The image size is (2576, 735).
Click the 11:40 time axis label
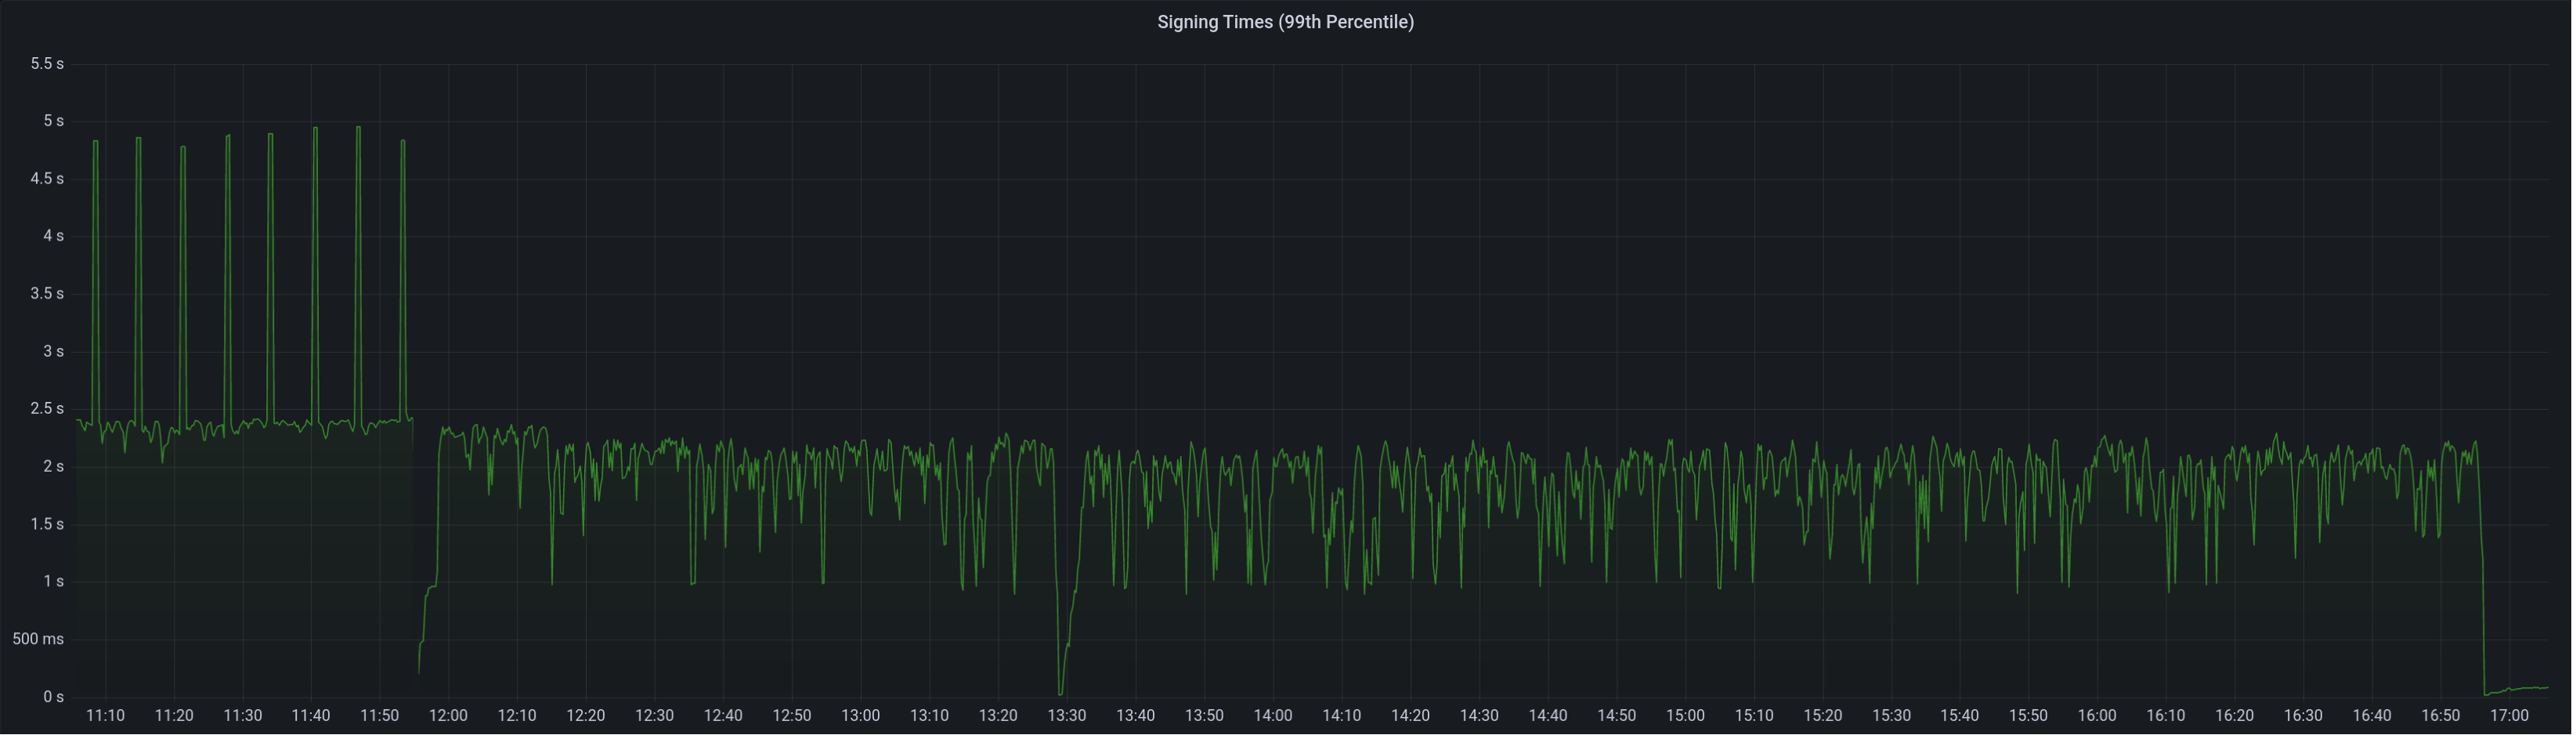coord(311,716)
